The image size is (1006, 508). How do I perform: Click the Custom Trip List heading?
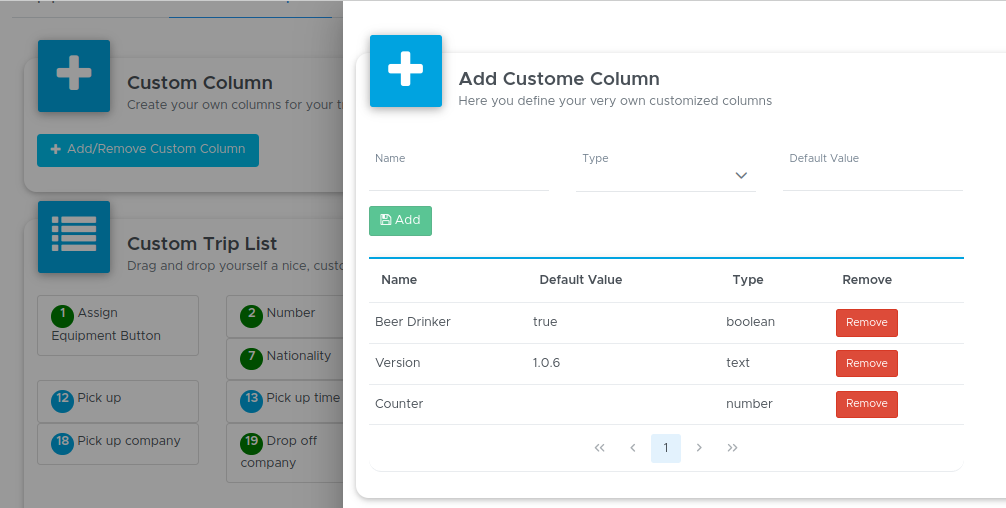(202, 244)
